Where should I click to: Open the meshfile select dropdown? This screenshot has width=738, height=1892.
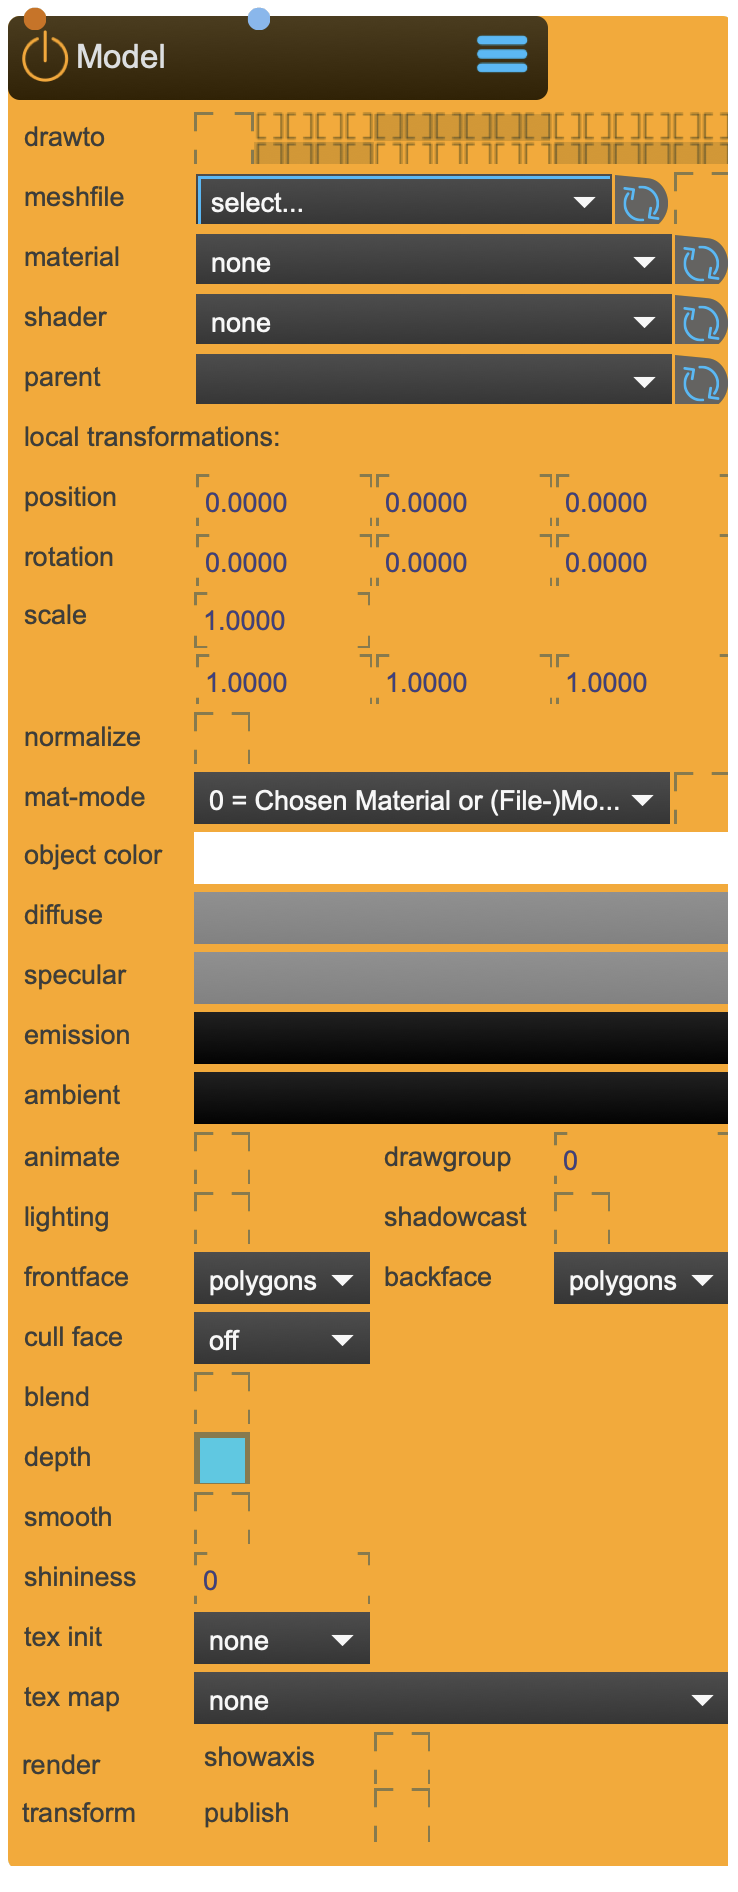404,202
